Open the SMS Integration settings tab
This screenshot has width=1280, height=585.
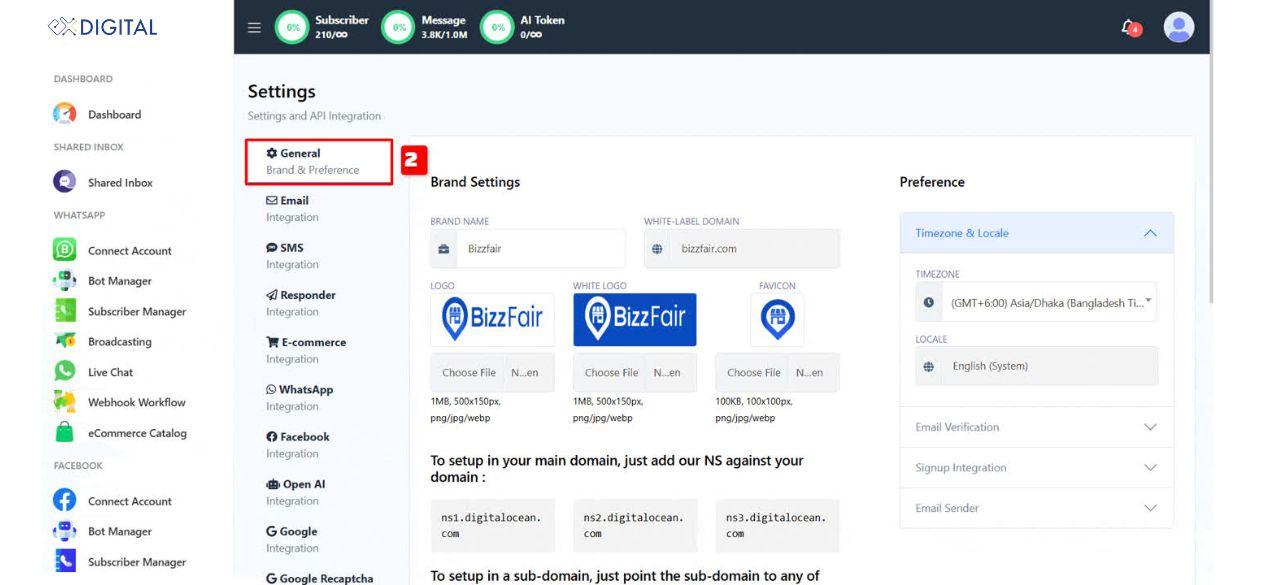[292, 256]
